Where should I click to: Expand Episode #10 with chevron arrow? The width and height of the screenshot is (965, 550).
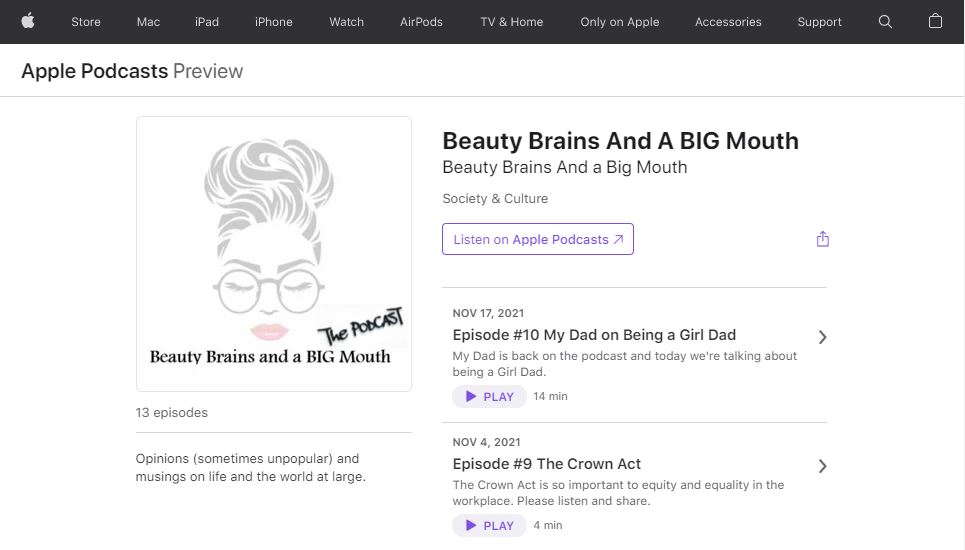pos(822,338)
